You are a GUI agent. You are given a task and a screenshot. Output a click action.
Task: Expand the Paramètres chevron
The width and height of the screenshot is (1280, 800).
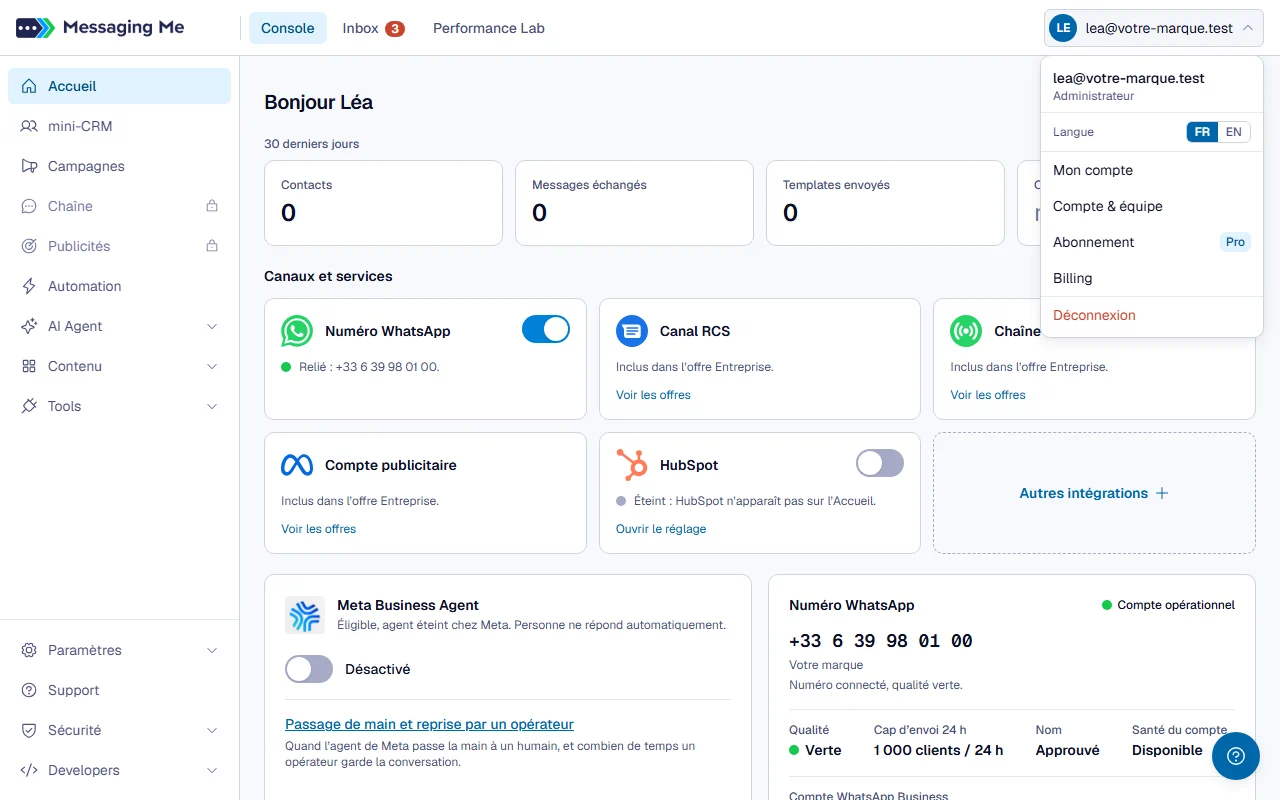(212, 650)
